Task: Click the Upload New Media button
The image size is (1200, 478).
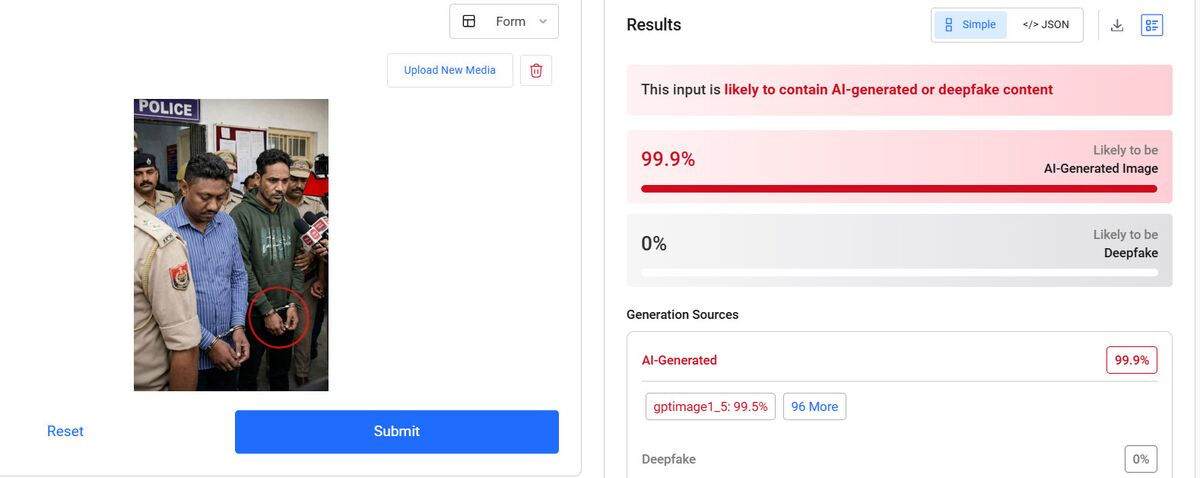Action: (450, 70)
